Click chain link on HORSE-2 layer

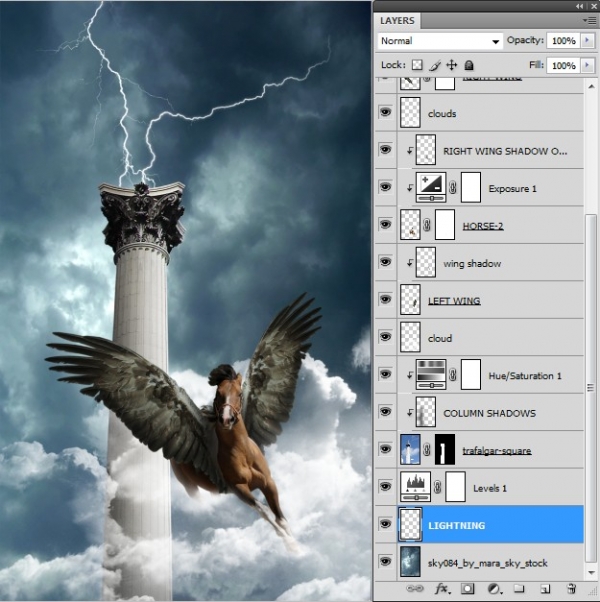[427, 225]
